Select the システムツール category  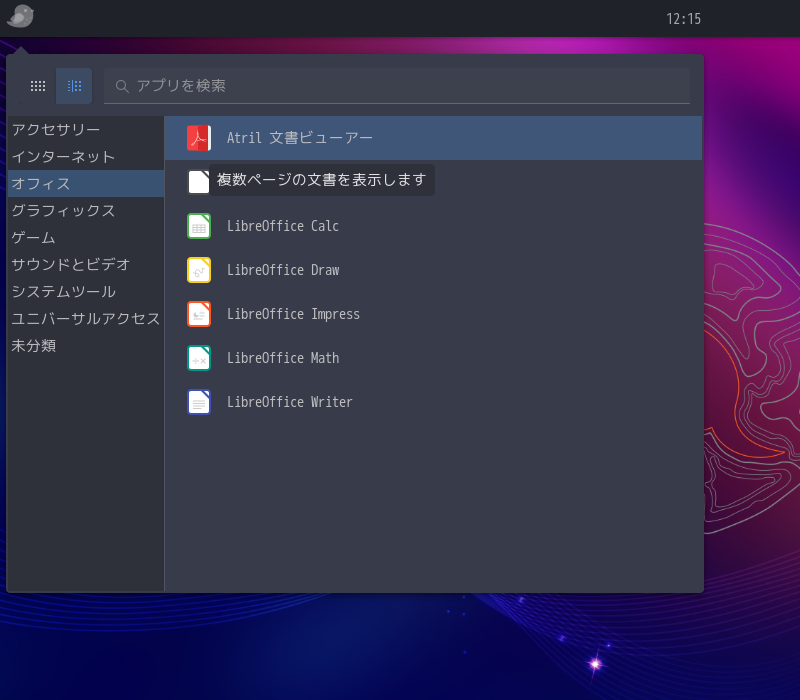point(86,291)
